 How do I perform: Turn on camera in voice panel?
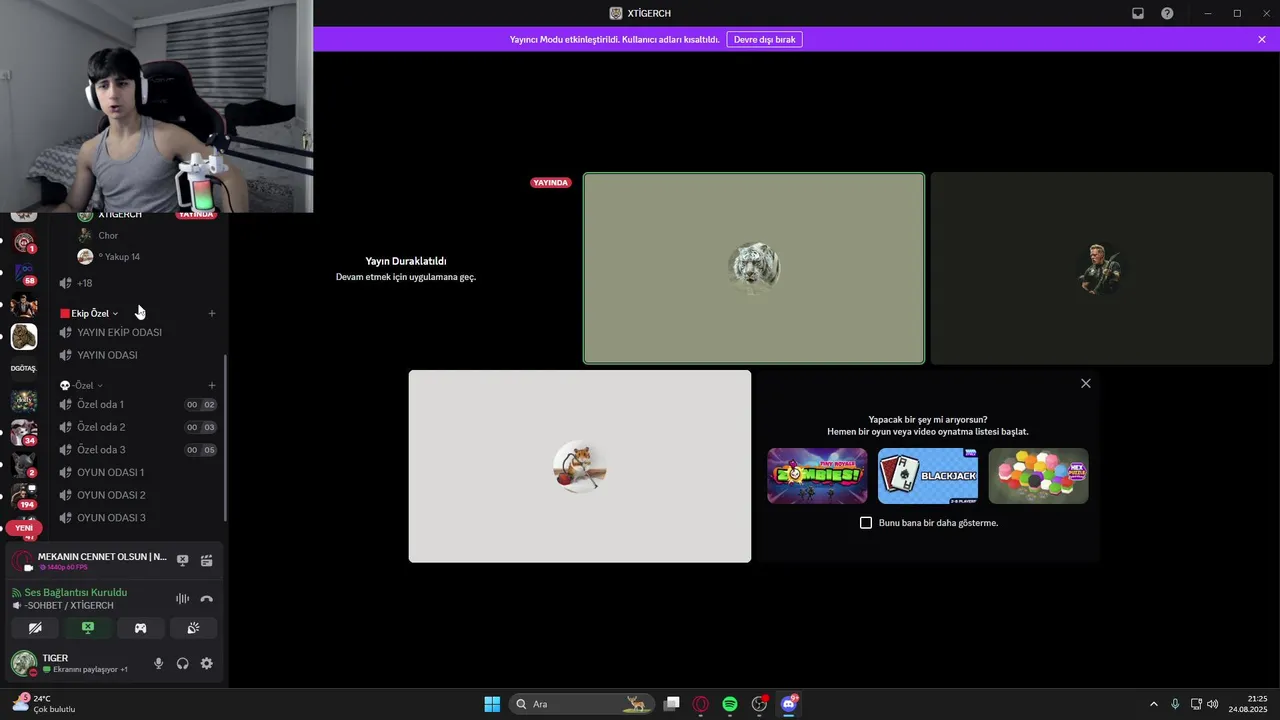[35, 628]
